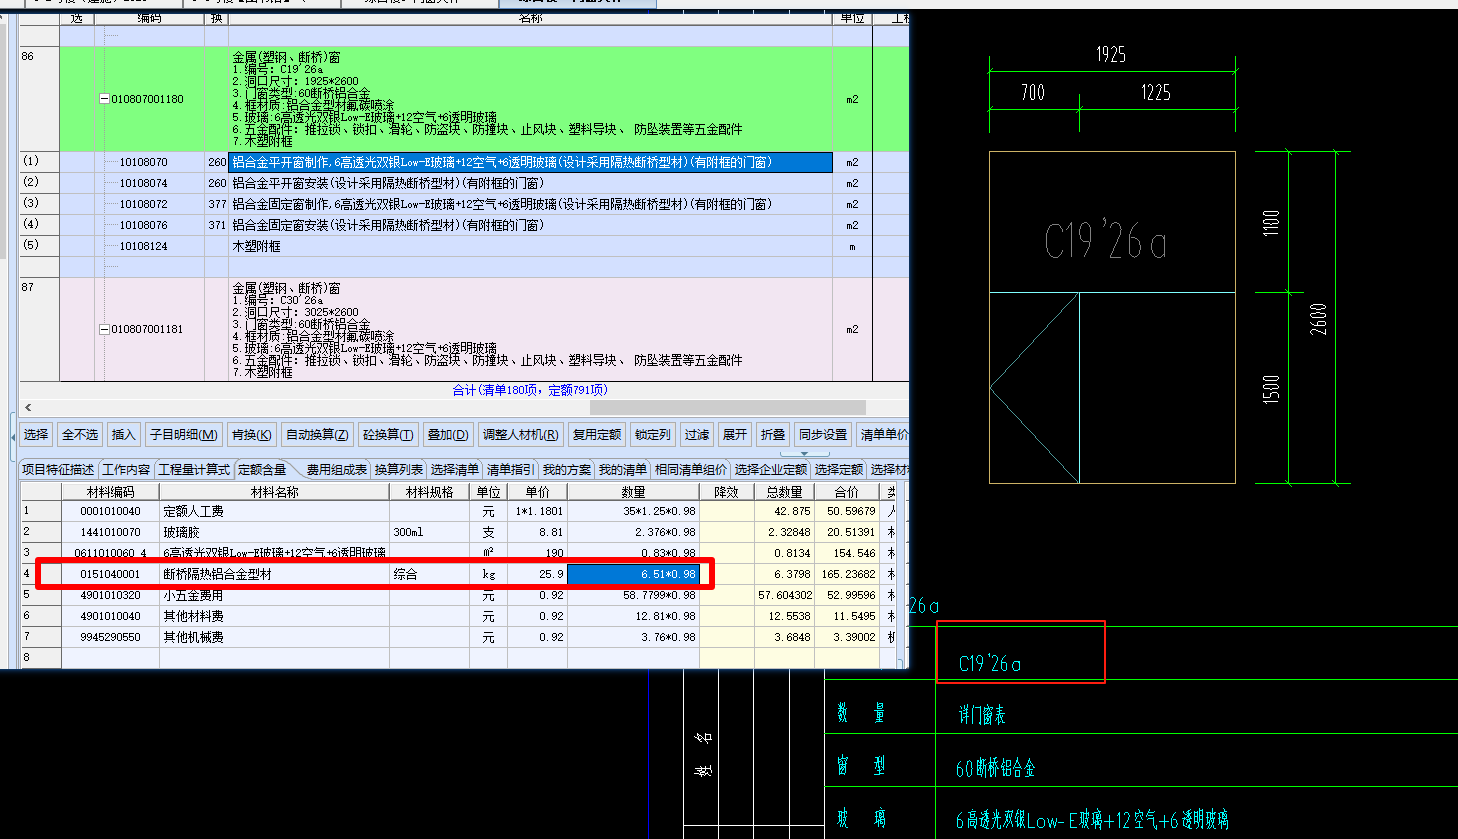Click the 插入 button
This screenshot has width=1458, height=839.
[x=123, y=434]
